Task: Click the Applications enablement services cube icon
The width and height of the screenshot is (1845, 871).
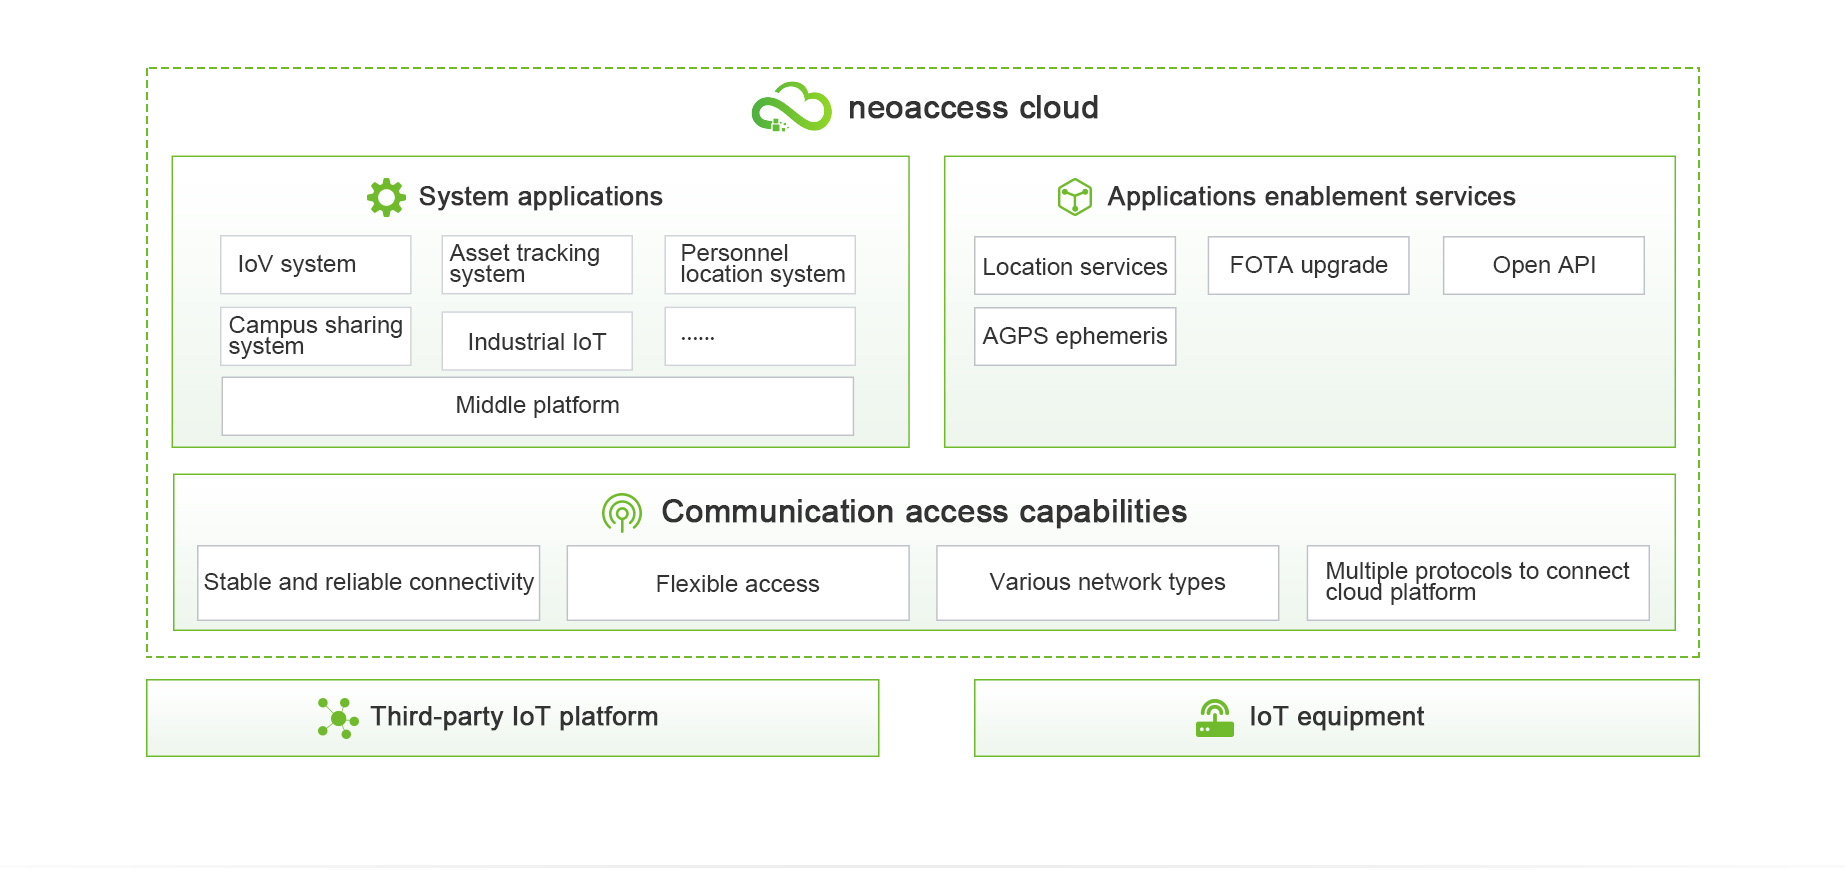Action: 1074,197
